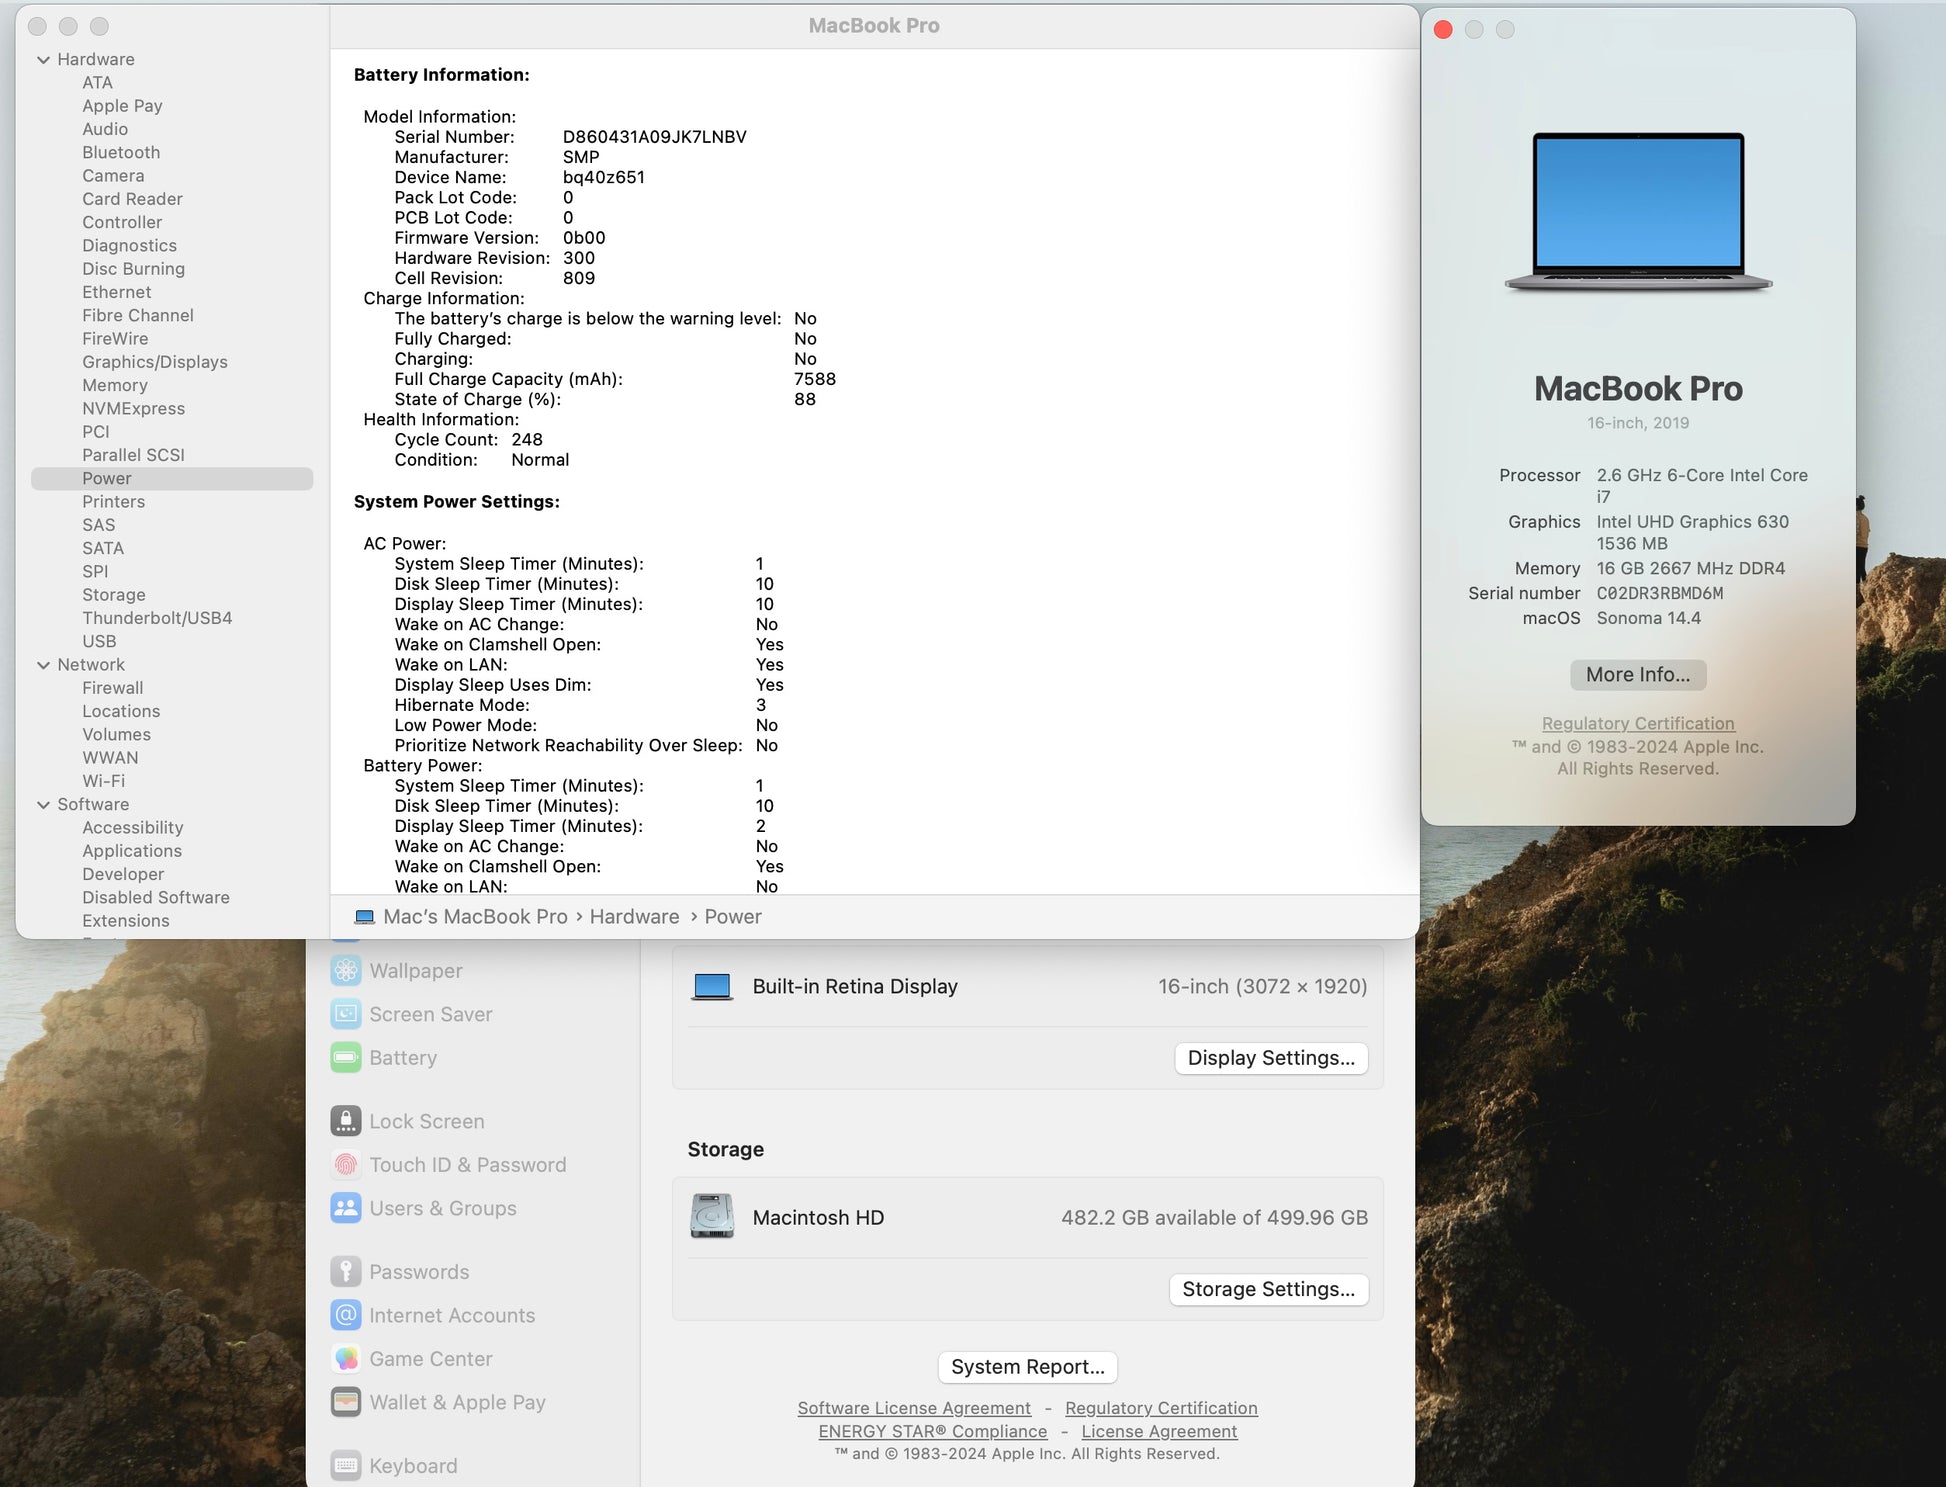Image resolution: width=1946 pixels, height=1487 pixels.
Task: Click the System Report... button
Action: click(x=1027, y=1367)
